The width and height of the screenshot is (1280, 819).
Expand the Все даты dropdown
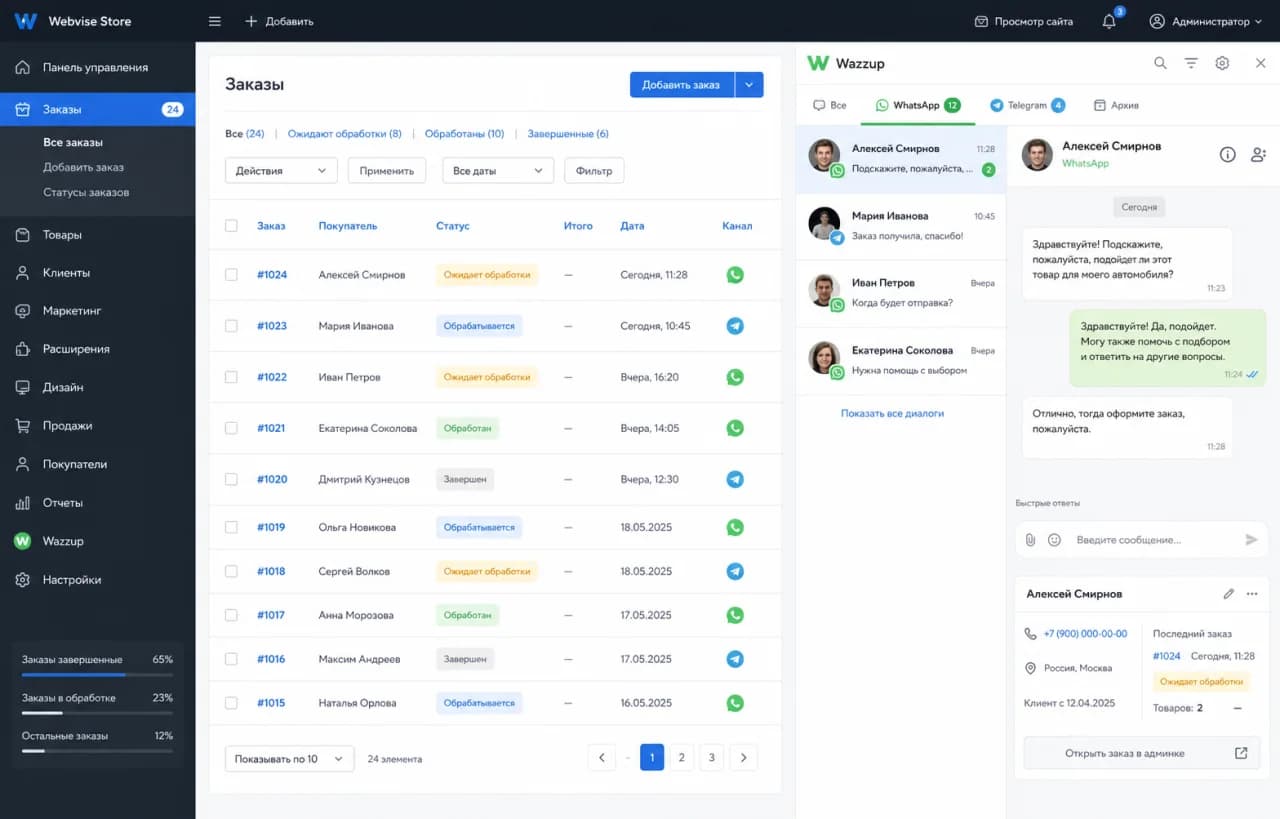[498, 171]
